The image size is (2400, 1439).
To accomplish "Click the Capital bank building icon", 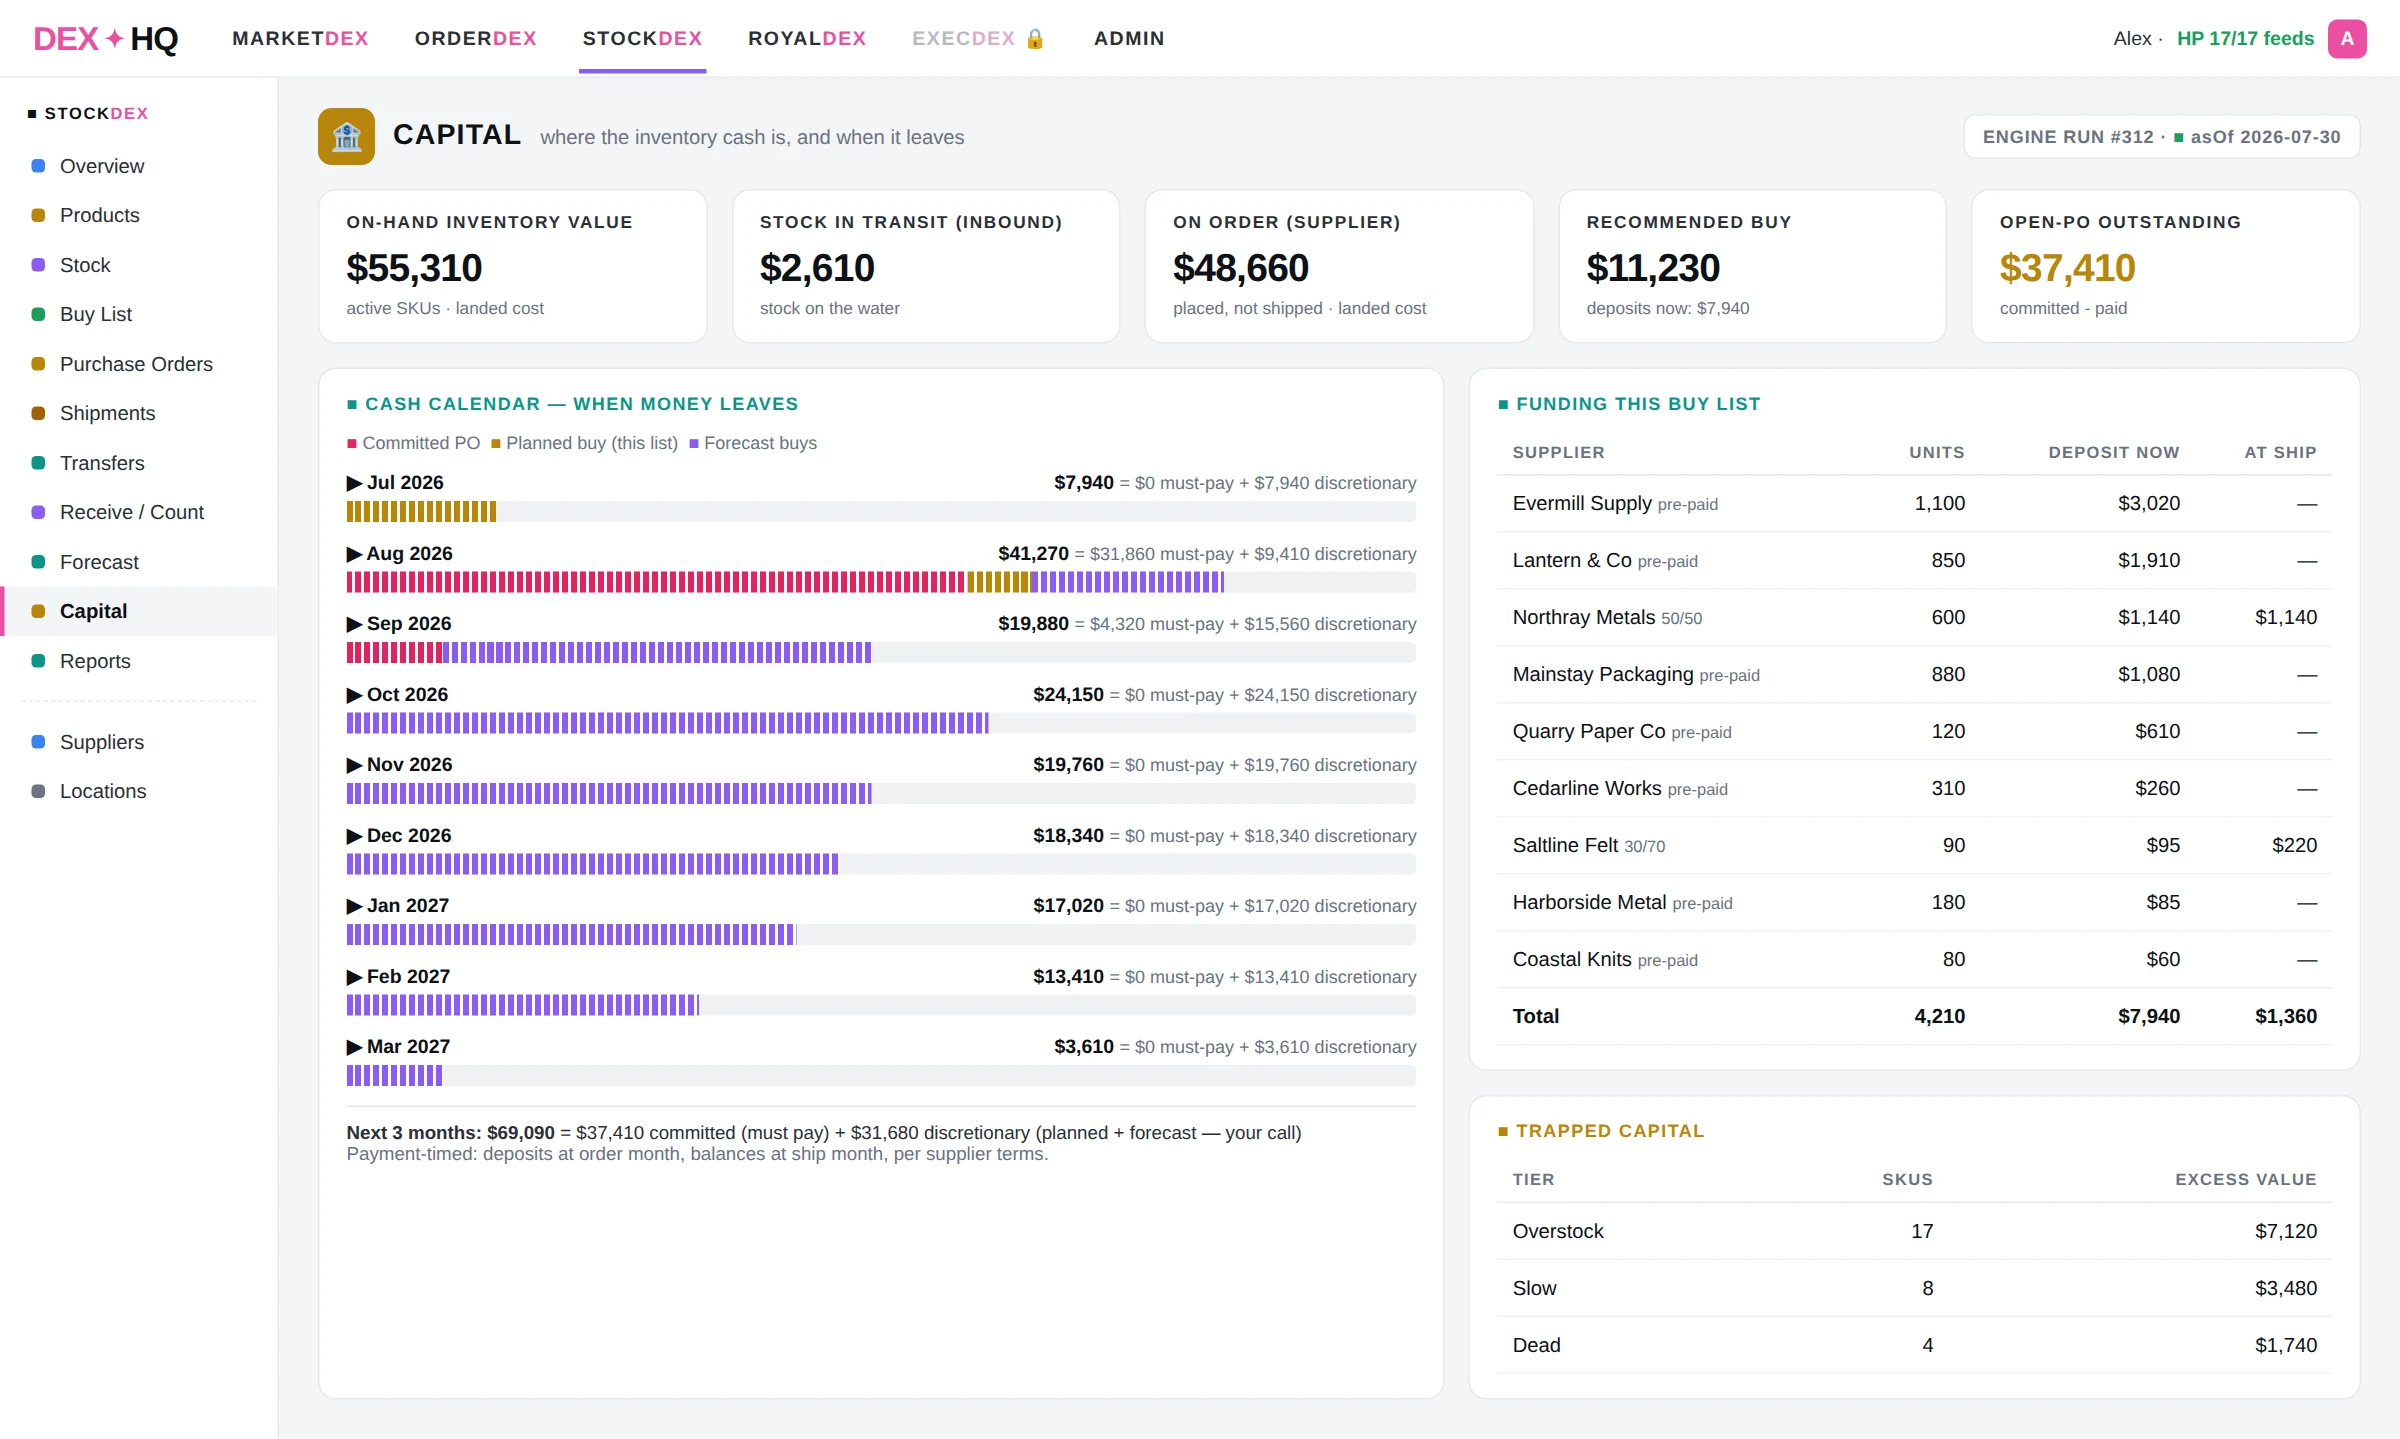I will click(x=346, y=136).
